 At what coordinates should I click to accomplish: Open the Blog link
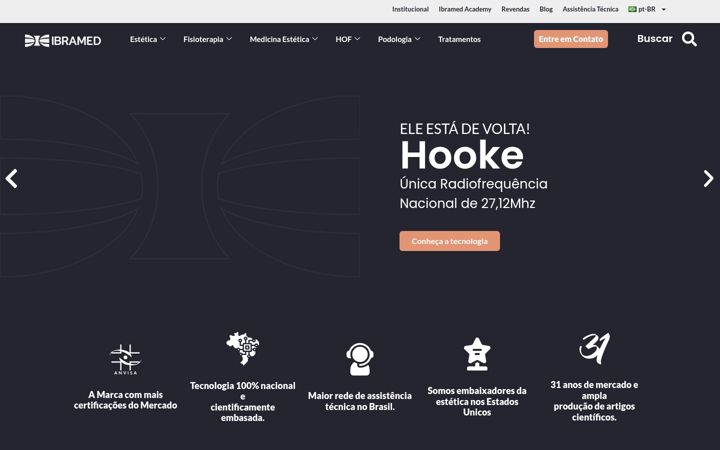tap(546, 9)
